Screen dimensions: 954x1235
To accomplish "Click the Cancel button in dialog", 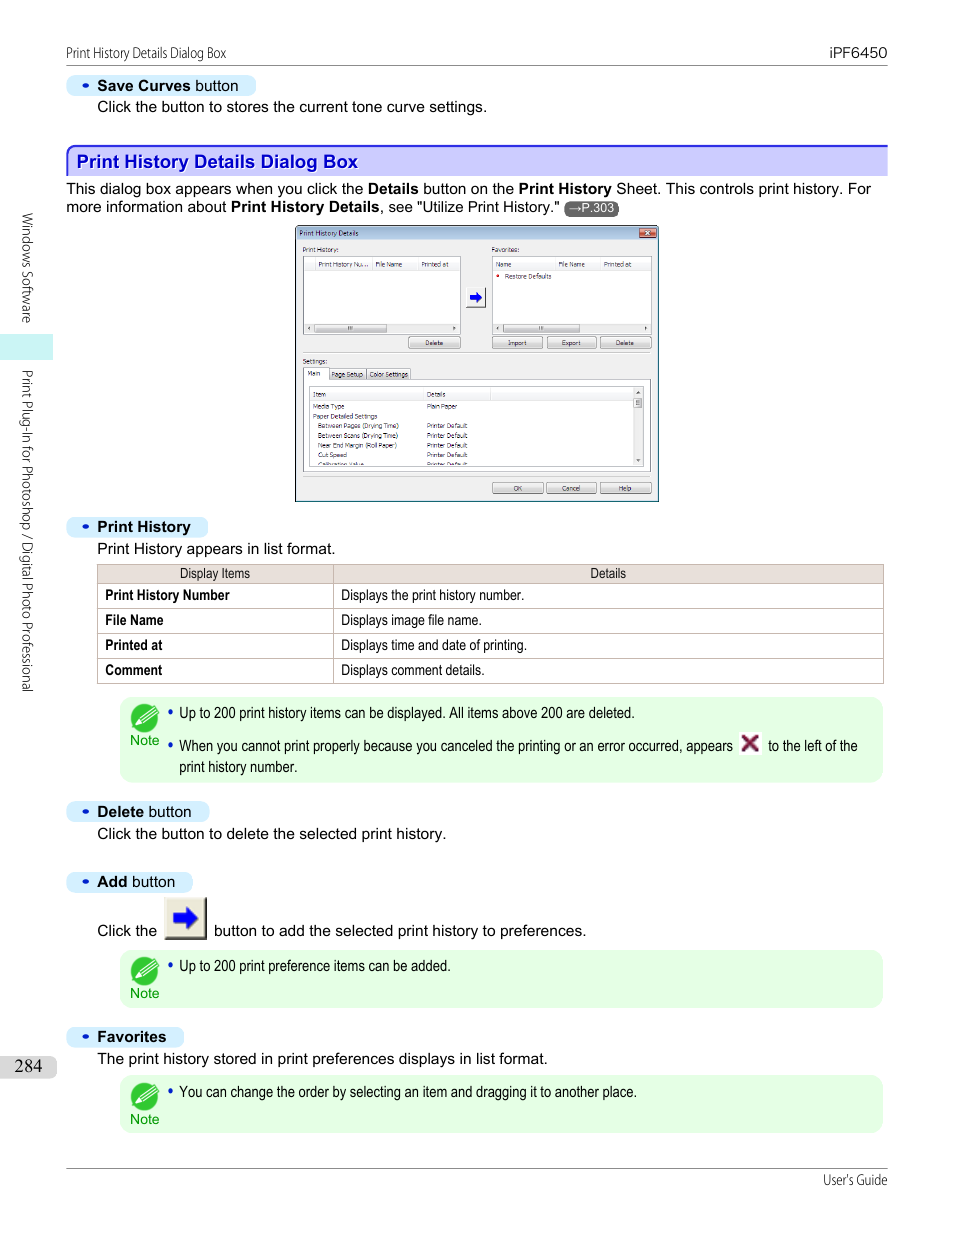I will click(x=571, y=489).
